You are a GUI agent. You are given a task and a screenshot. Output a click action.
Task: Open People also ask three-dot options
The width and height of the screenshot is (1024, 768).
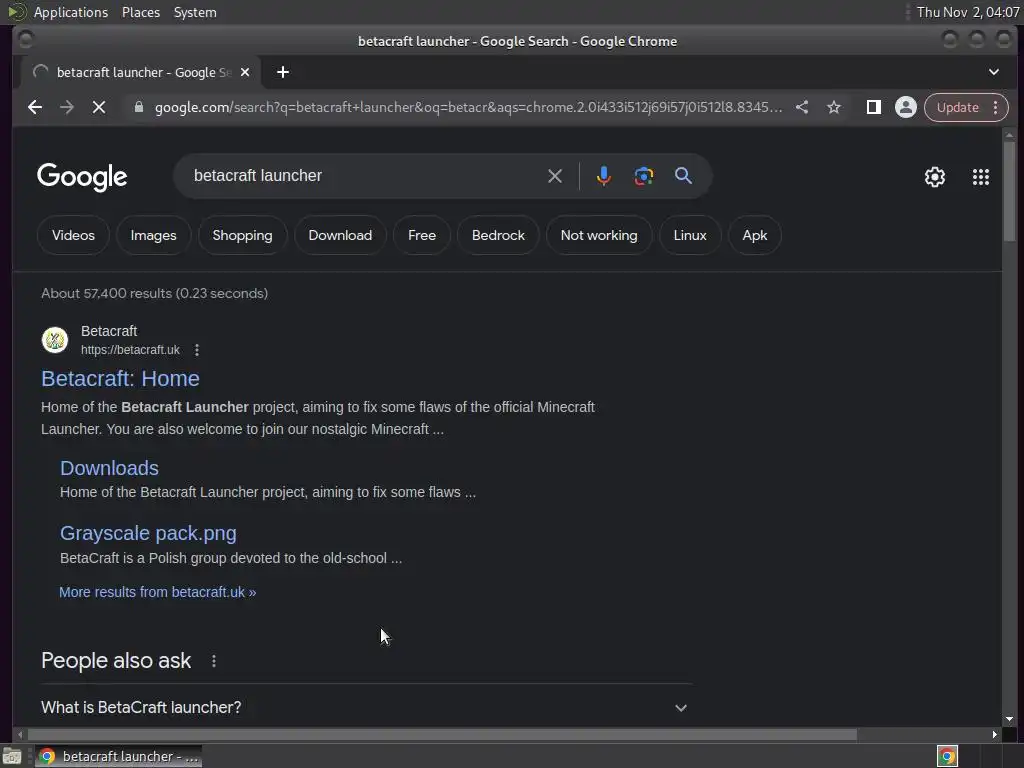[214, 661]
